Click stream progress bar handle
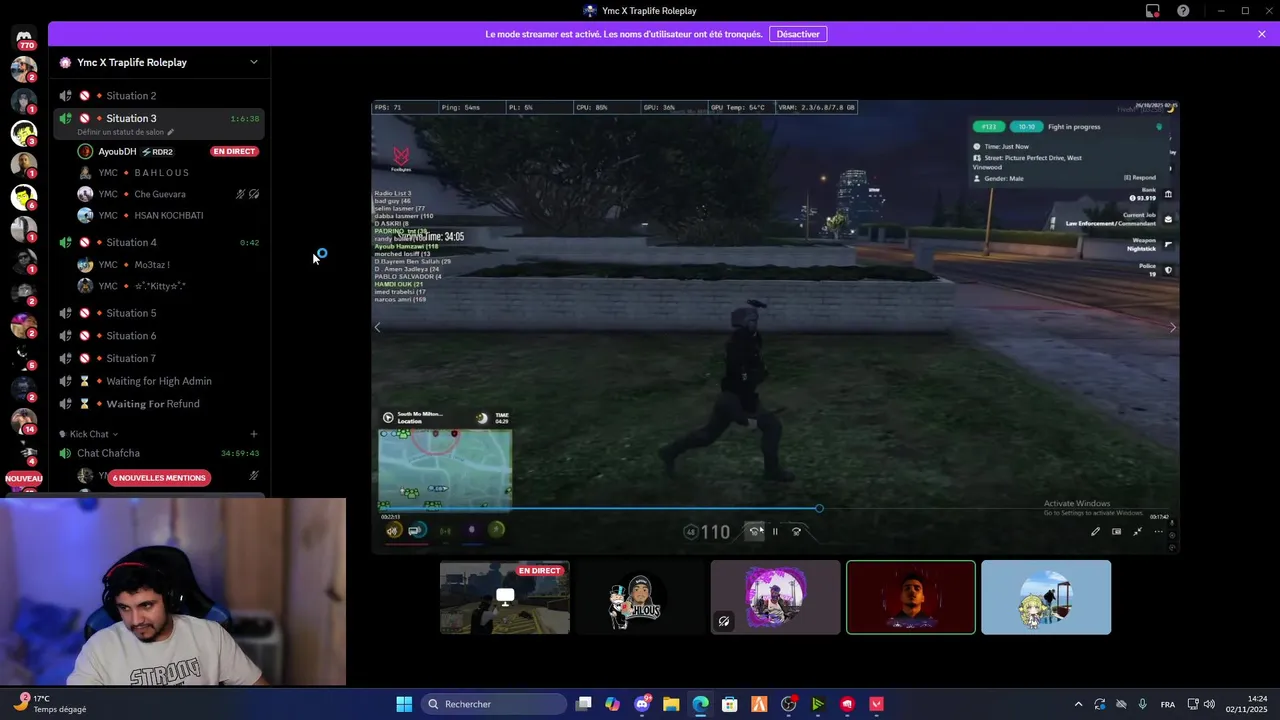Viewport: 1280px width, 720px height. click(819, 509)
